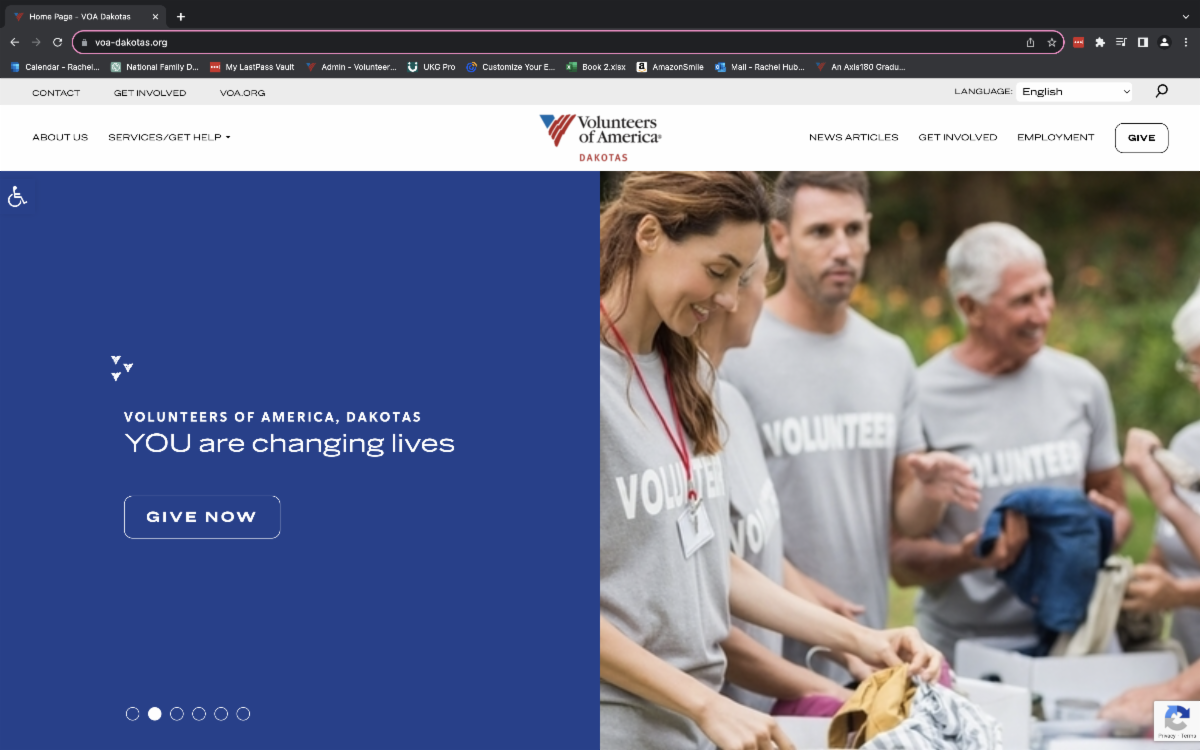The width and height of the screenshot is (1200, 750).
Task: Open the accessibility wheelchair icon menu
Action: [17, 196]
